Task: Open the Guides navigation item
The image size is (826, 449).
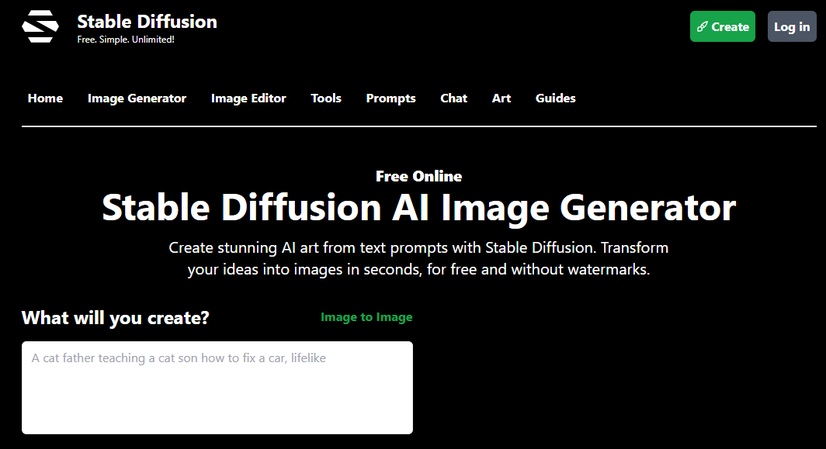Action: (x=555, y=98)
